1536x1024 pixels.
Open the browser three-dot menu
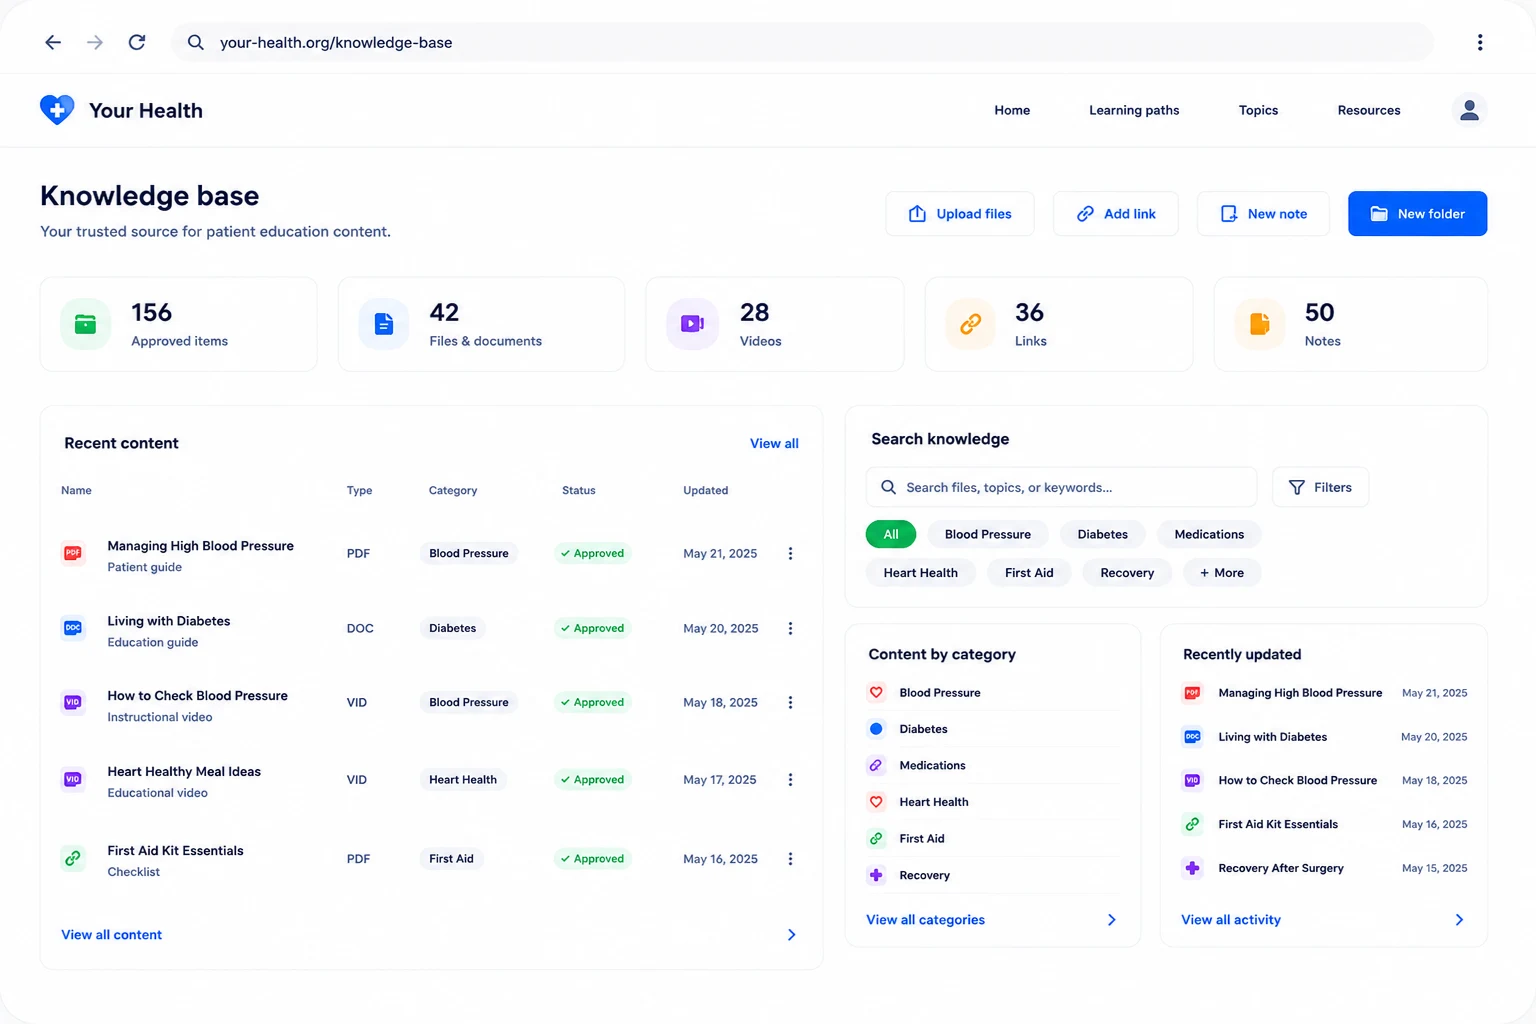[1480, 42]
